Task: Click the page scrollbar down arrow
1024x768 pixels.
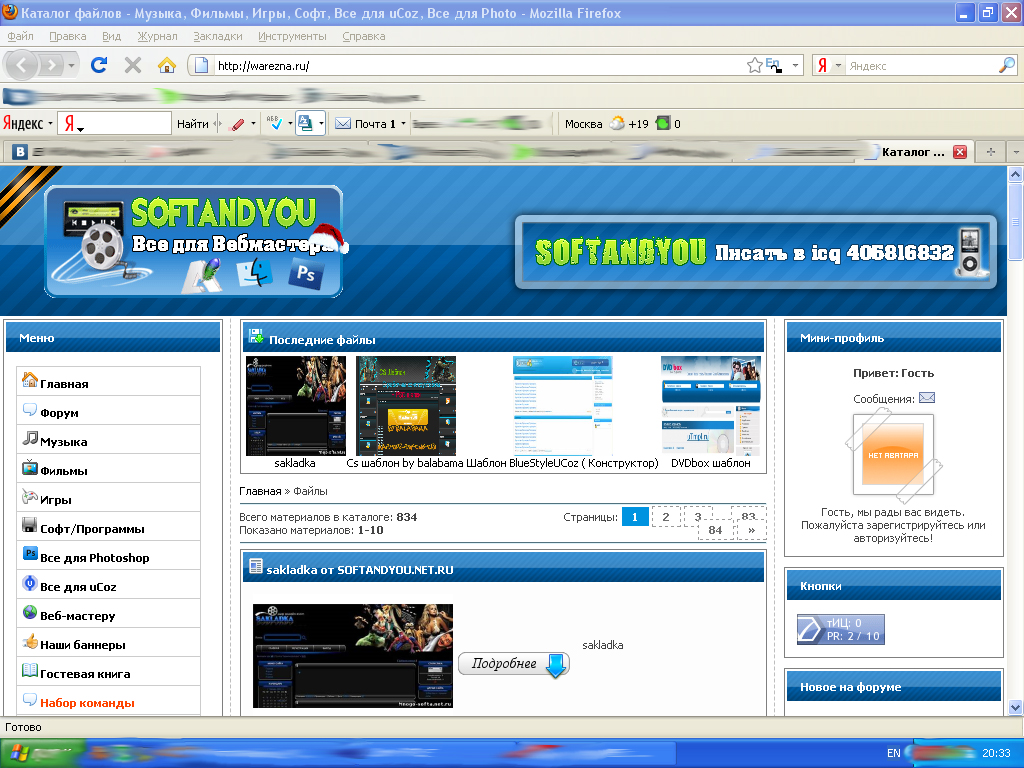Action: click(x=1015, y=707)
